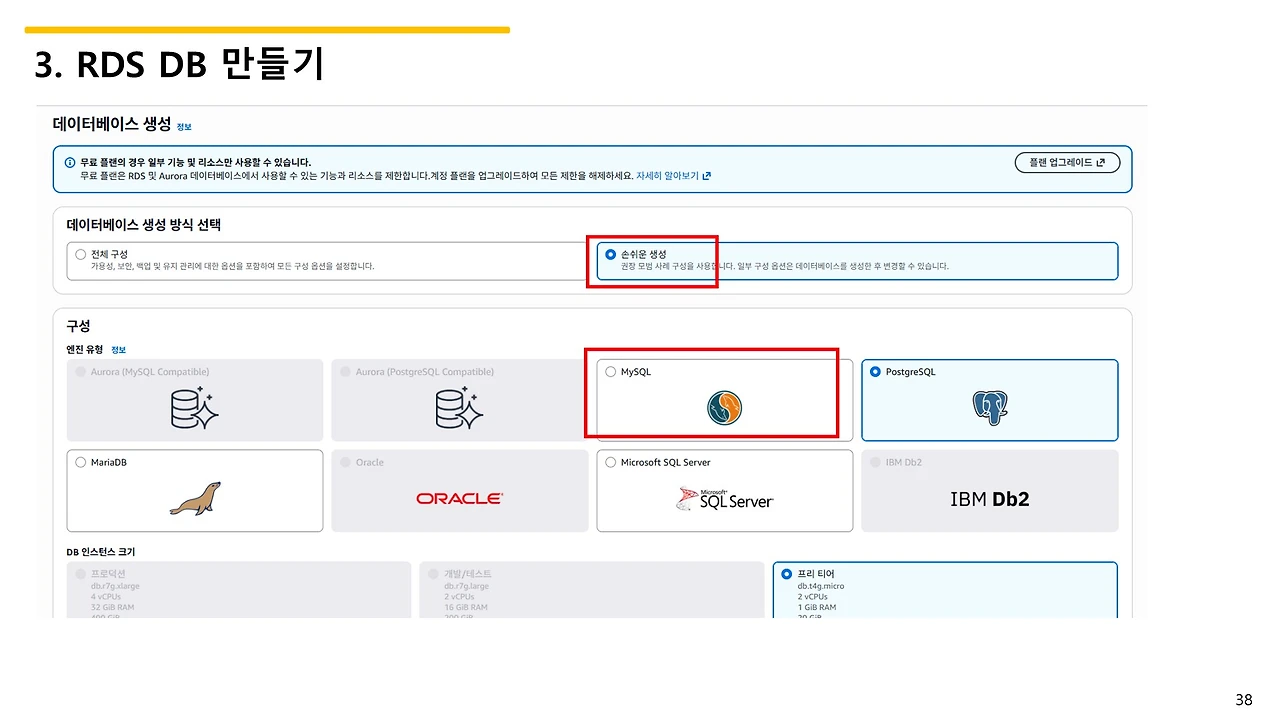Select the 전체 구성 radio button
This screenshot has width=1280, height=720.
click(81, 254)
